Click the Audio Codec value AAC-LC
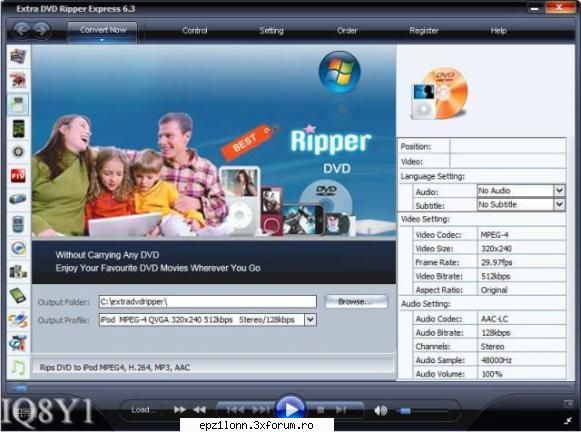The height and width of the screenshot is (432, 581). coord(494,319)
